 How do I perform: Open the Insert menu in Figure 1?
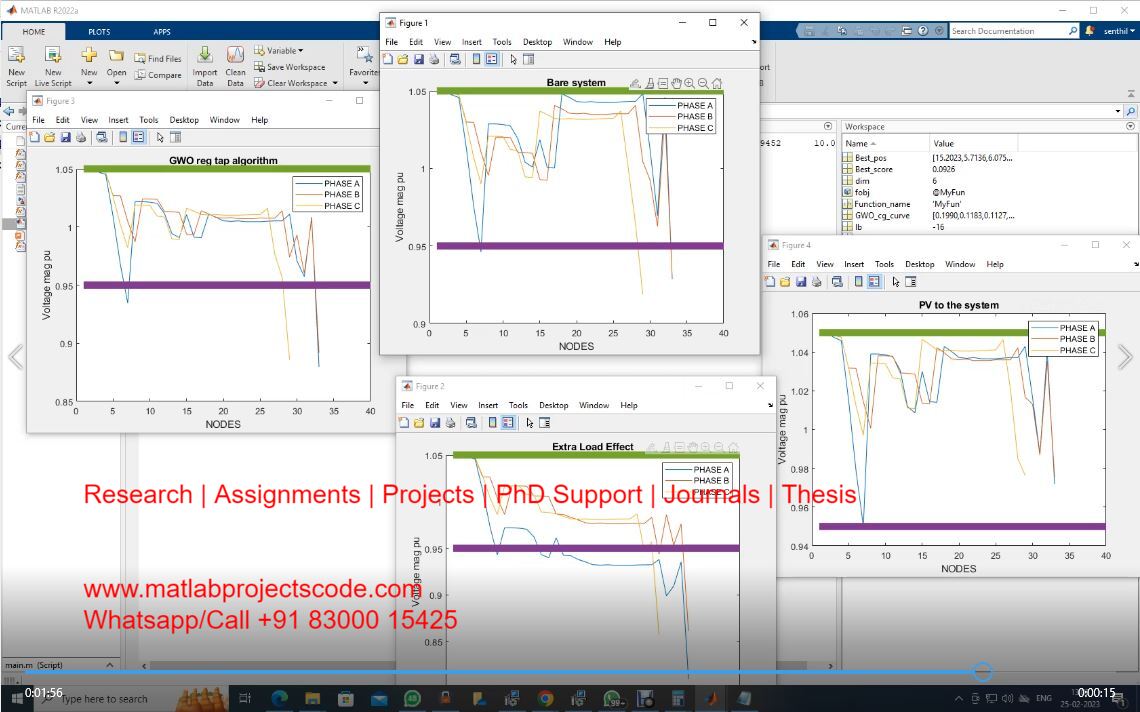471,42
